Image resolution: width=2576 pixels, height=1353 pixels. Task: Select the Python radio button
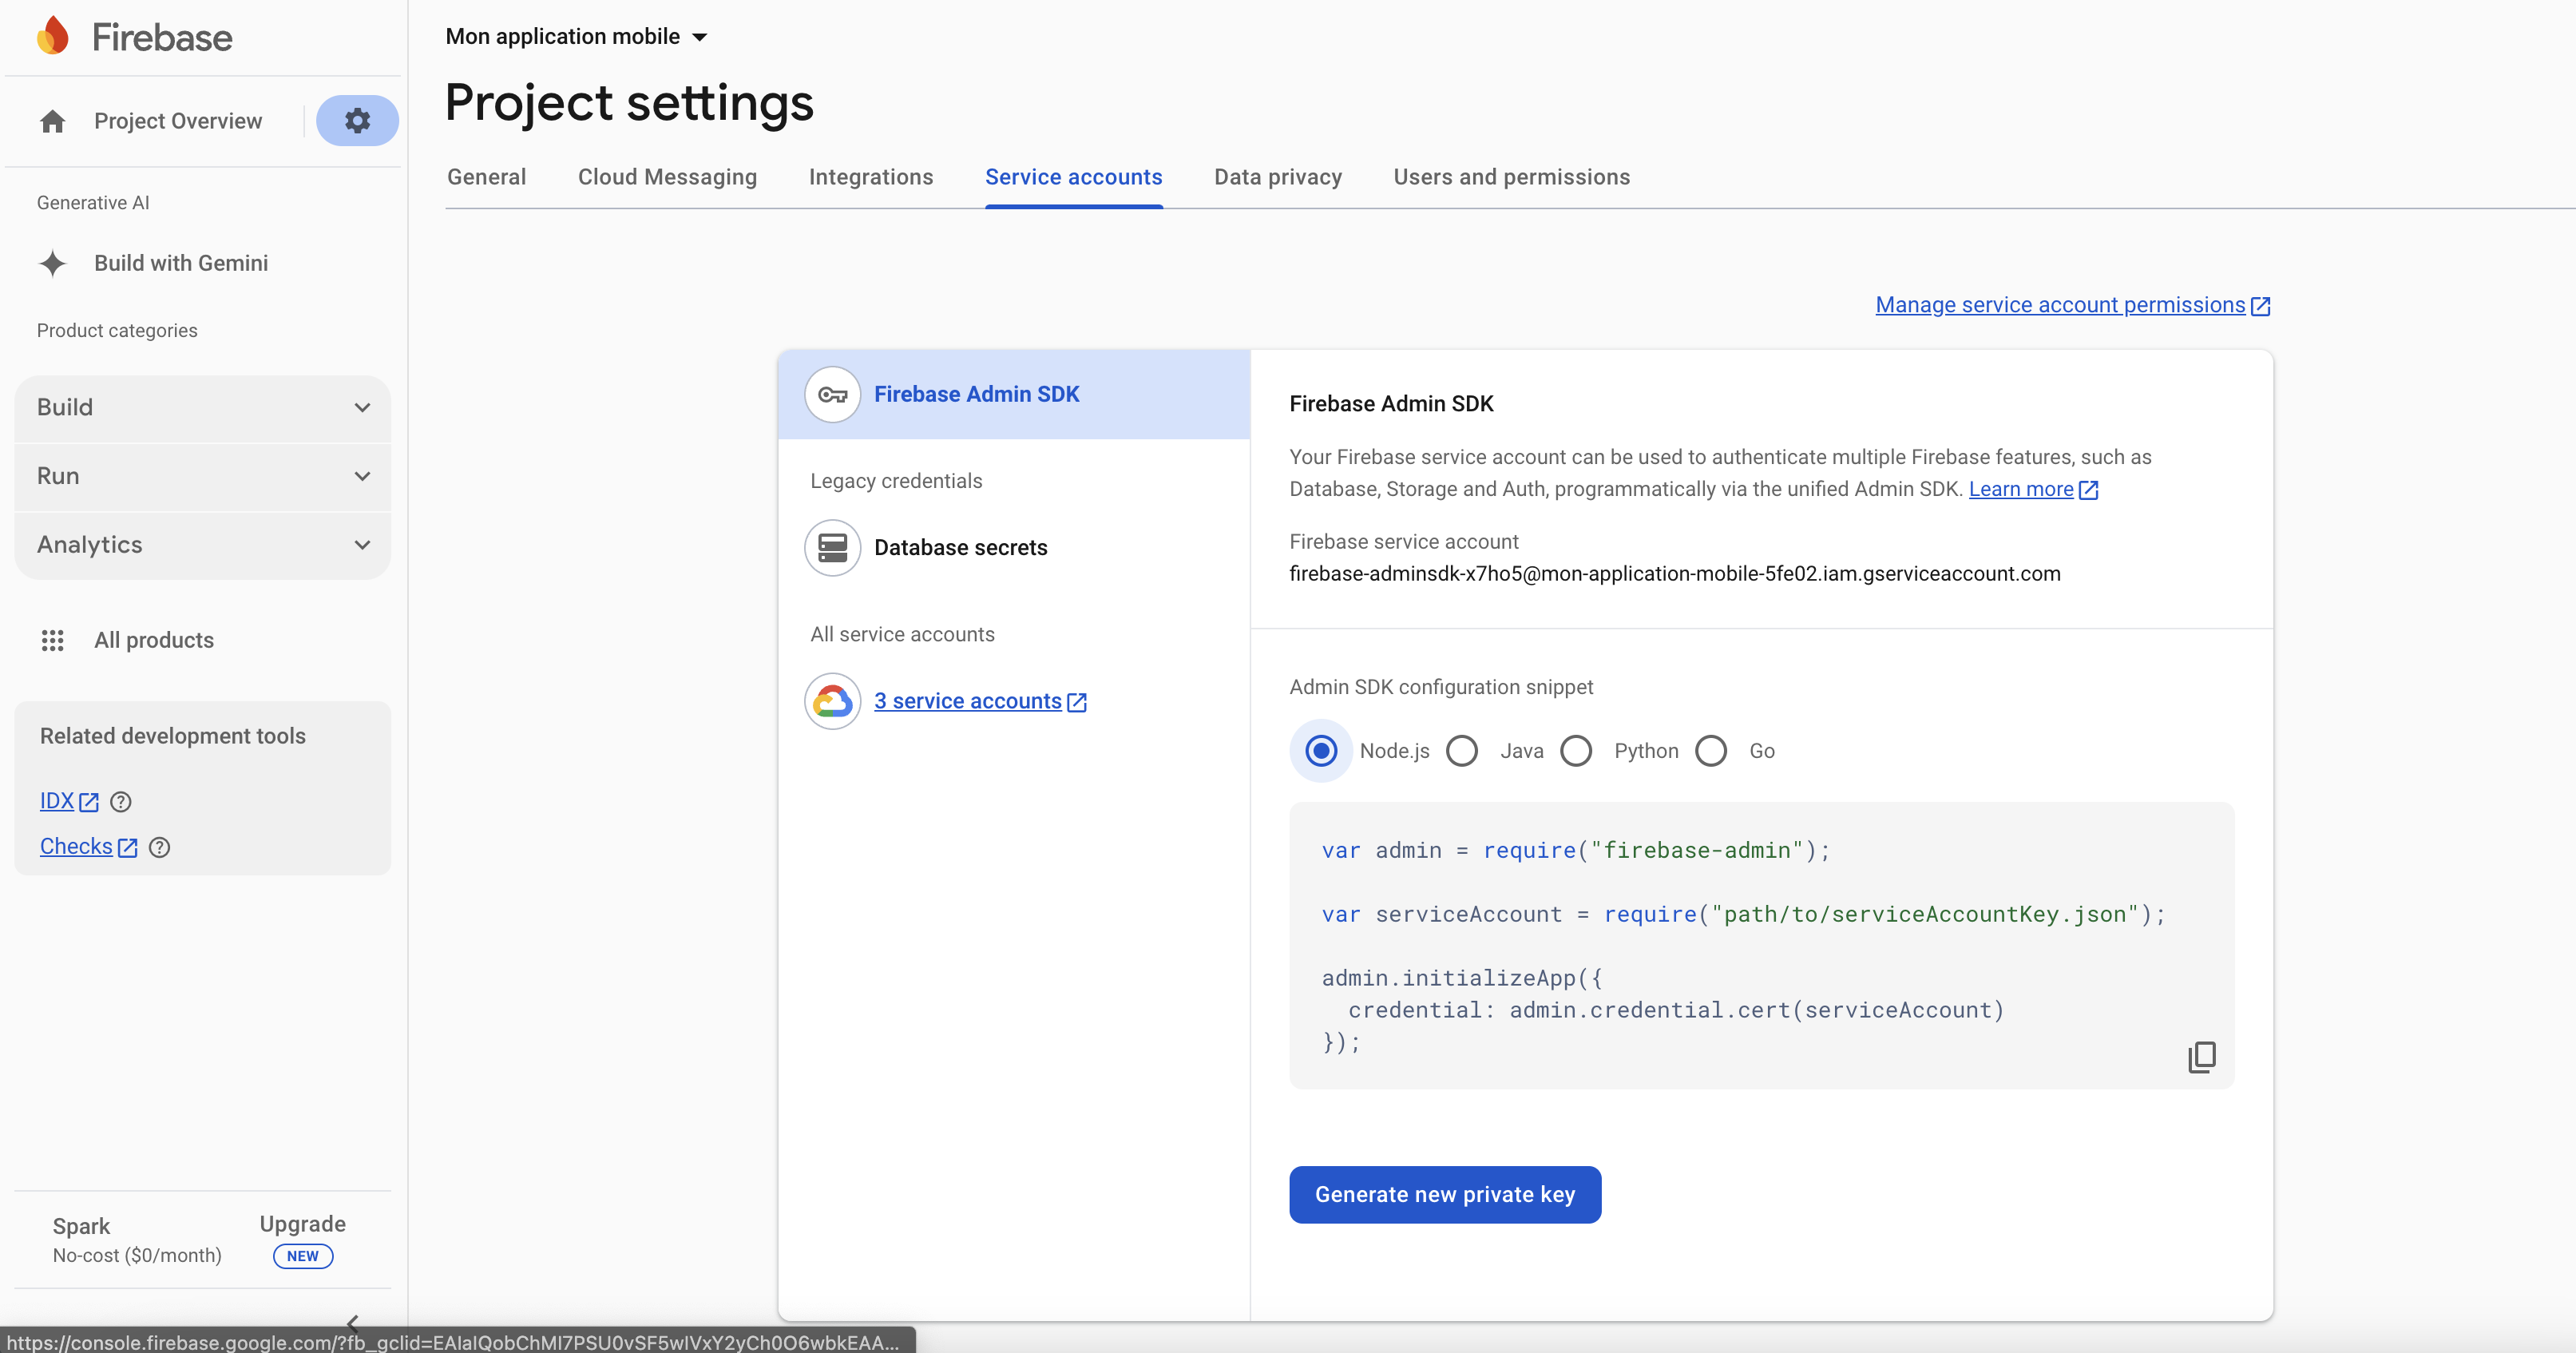[x=1576, y=751]
